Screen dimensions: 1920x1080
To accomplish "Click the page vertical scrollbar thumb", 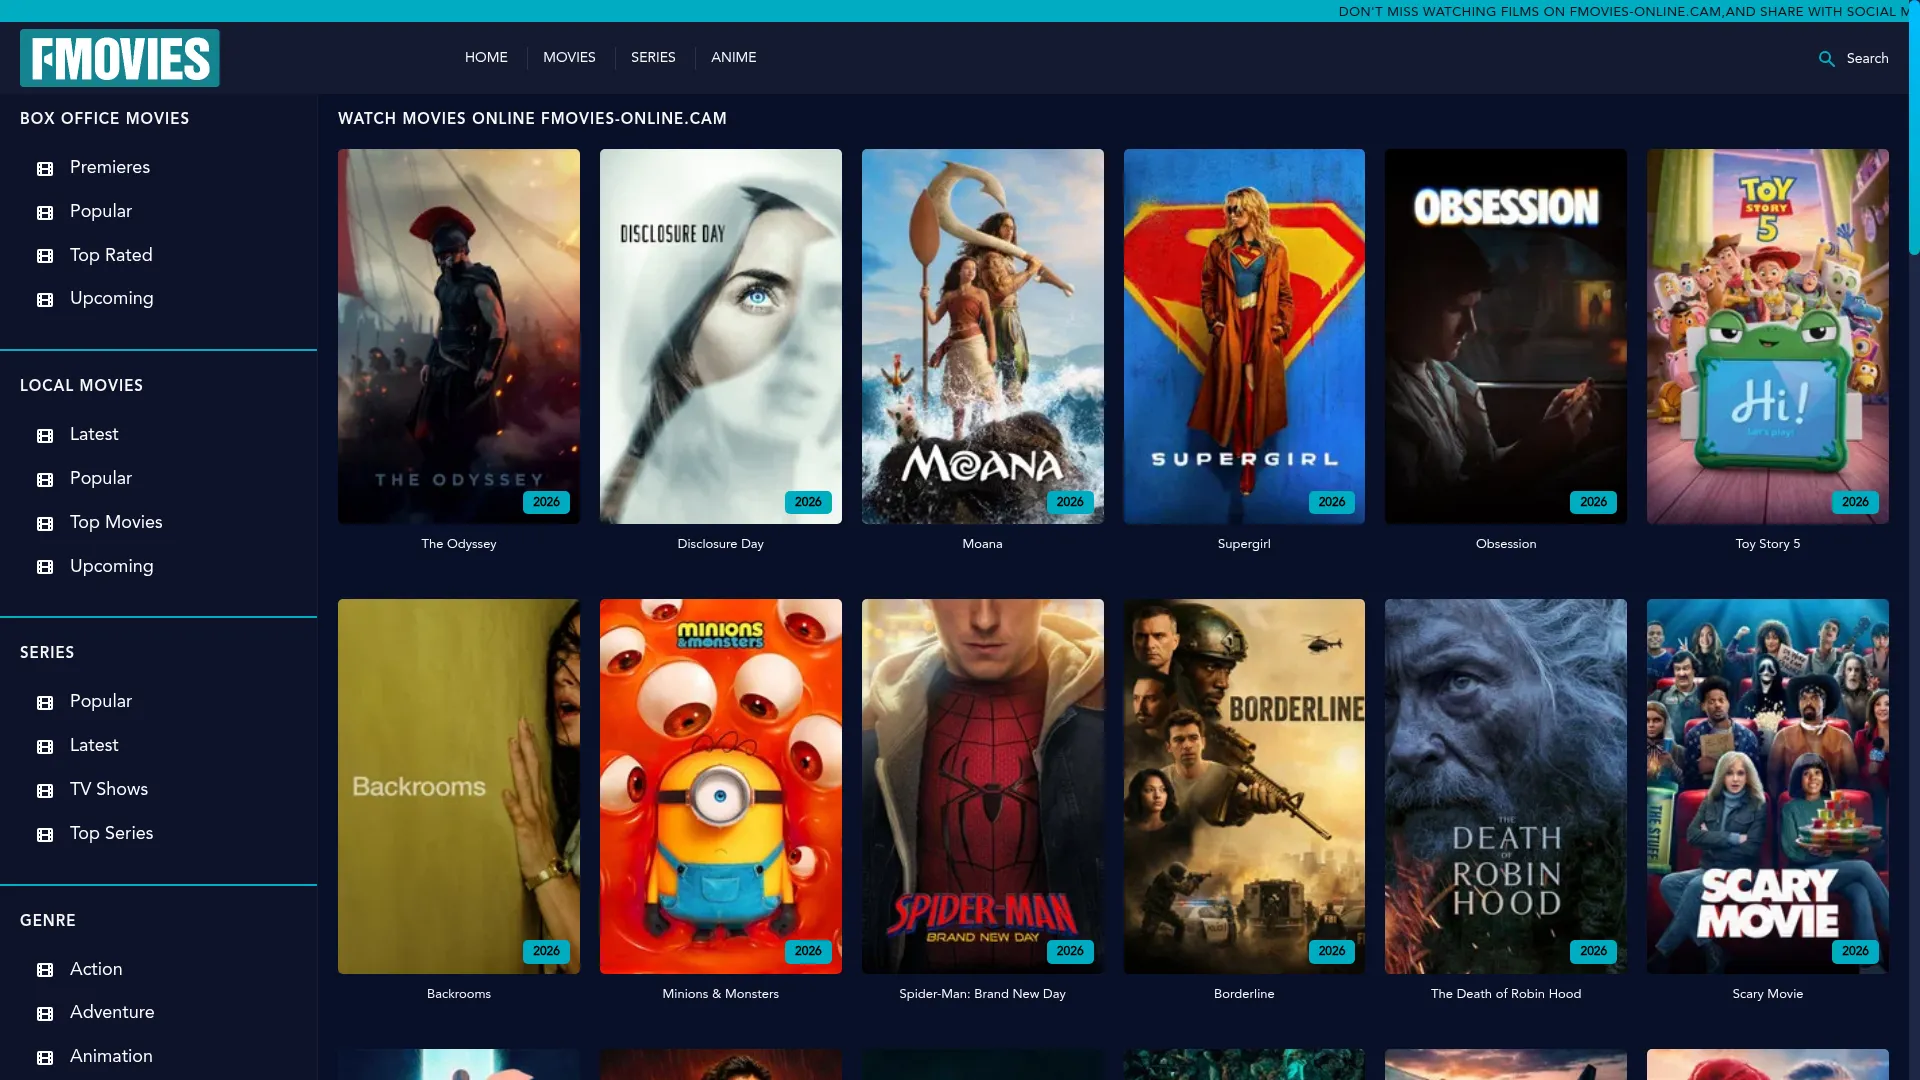I will (x=1914, y=128).
